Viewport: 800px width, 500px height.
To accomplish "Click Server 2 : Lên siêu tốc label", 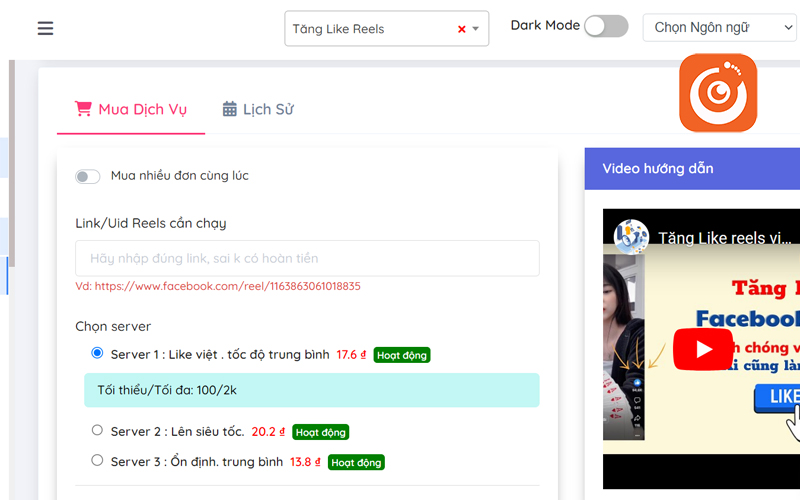I will click(178, 432).
